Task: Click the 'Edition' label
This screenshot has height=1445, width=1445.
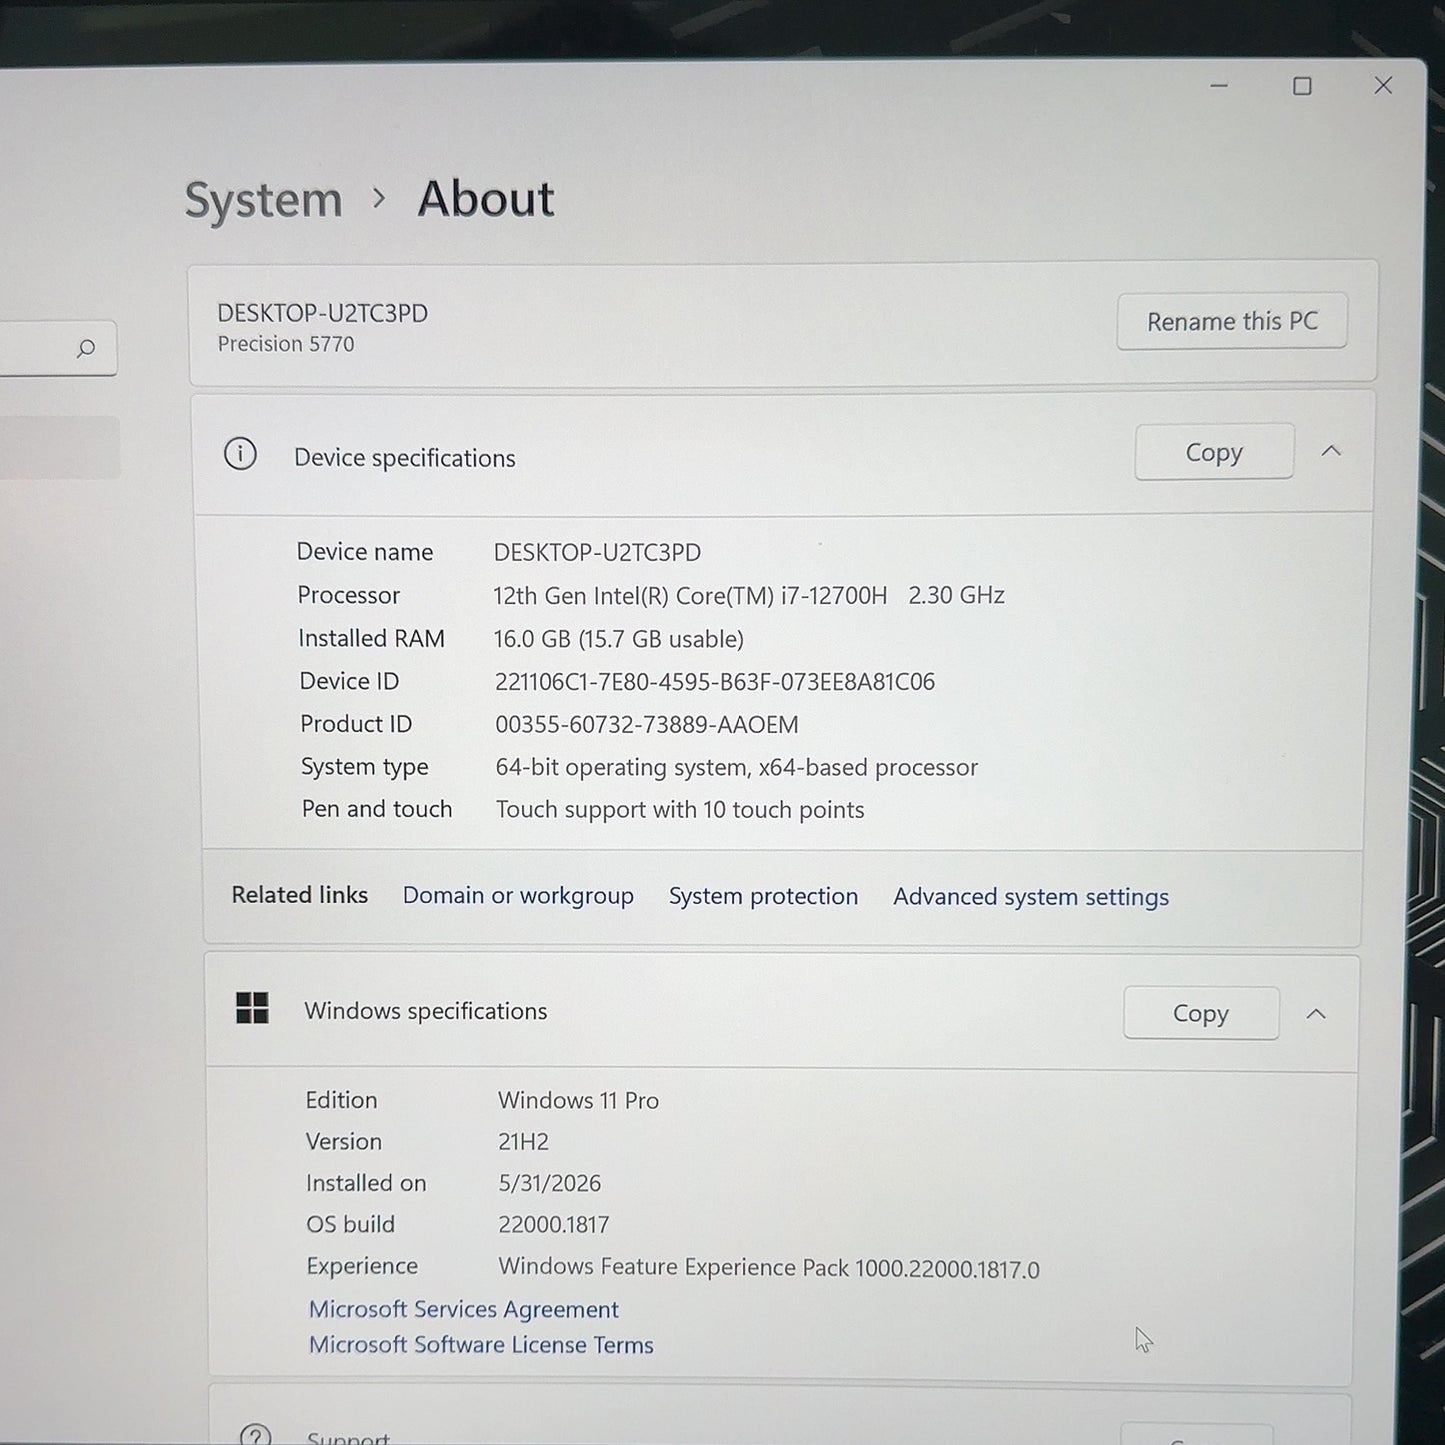Action: click(341, 1100)
